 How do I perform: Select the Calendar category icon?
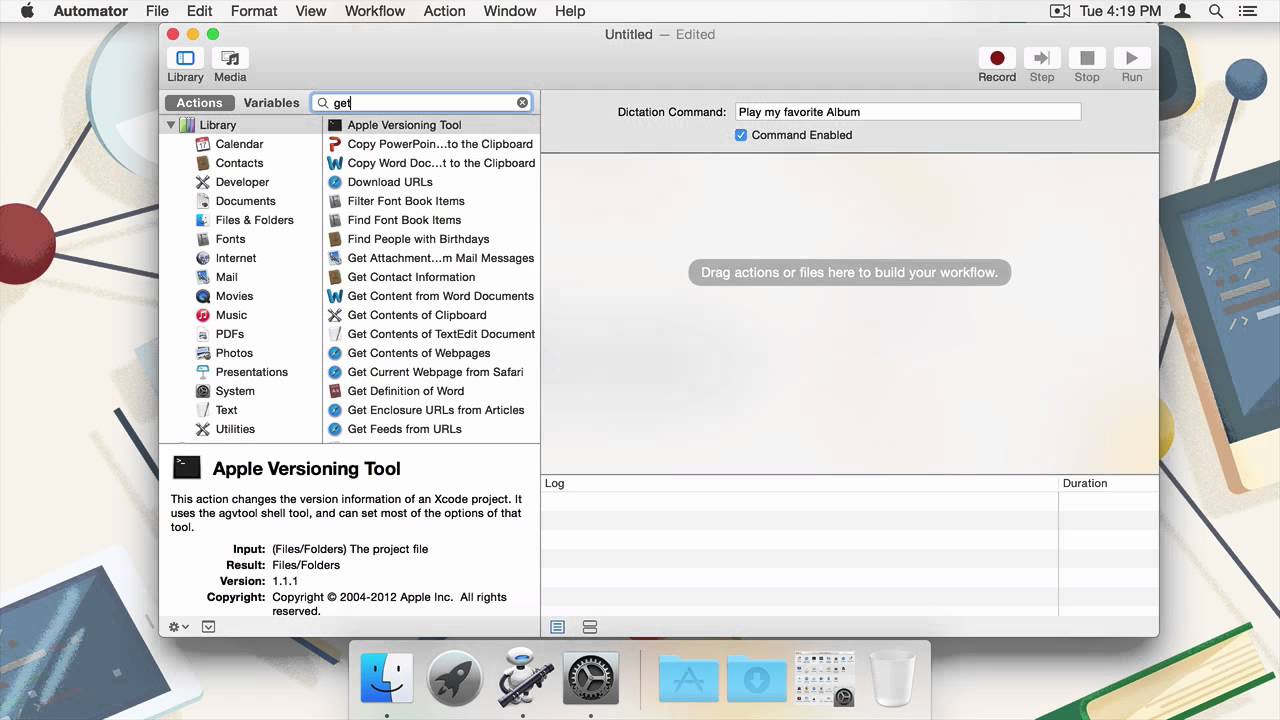click(203, 144)
